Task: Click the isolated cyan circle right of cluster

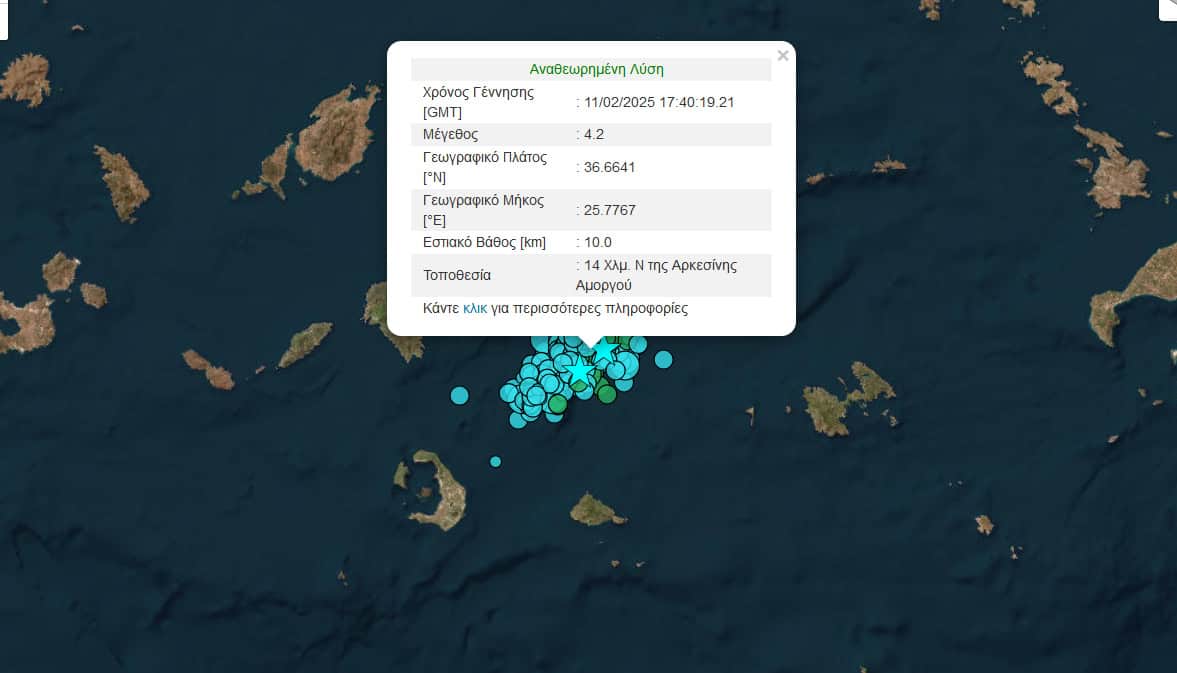Action: pos(663,359)
